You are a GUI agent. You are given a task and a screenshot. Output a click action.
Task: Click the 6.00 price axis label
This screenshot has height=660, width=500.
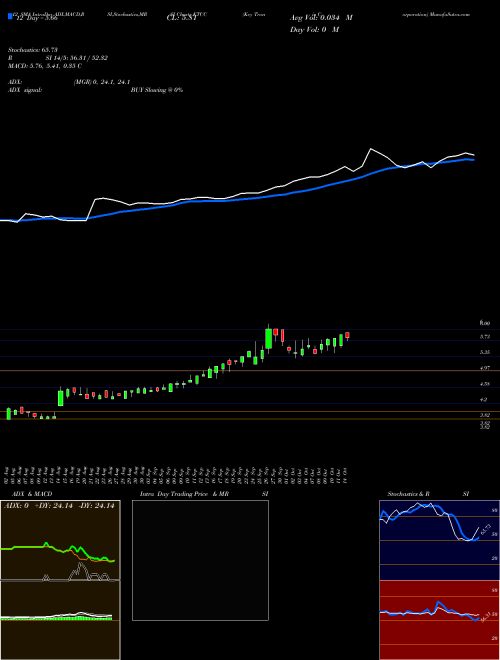[485, 323]
